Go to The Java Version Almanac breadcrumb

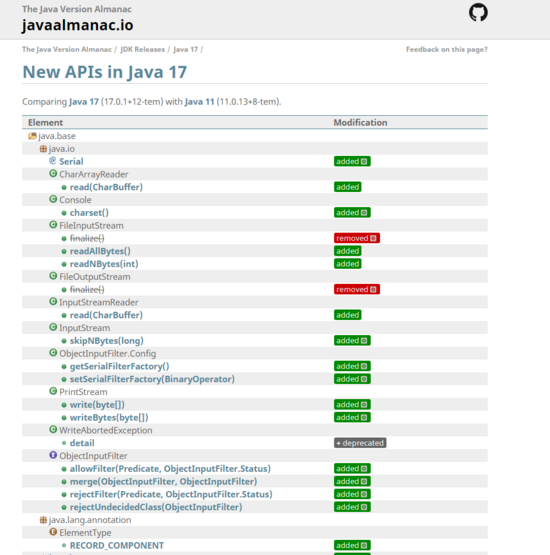click(x=67, y=49)
